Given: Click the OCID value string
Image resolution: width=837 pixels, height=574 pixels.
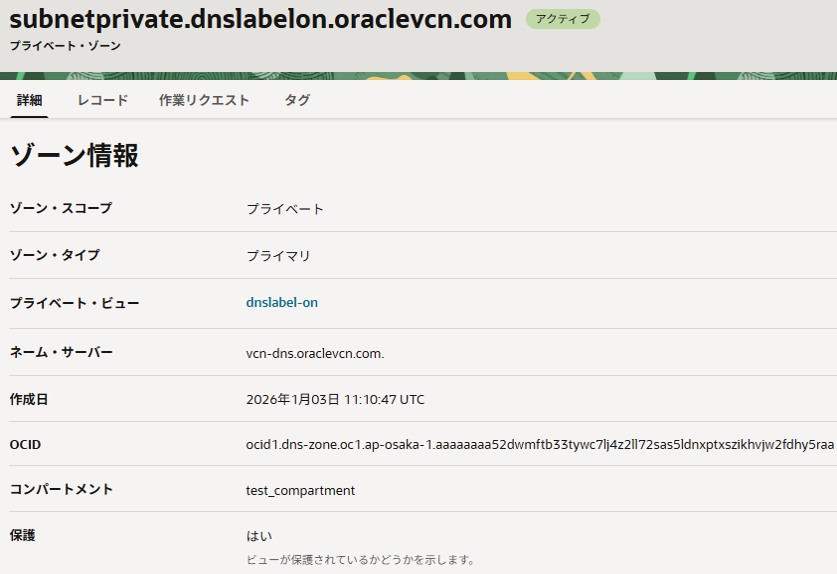Looking at the screenshot, I should [540, 445].
